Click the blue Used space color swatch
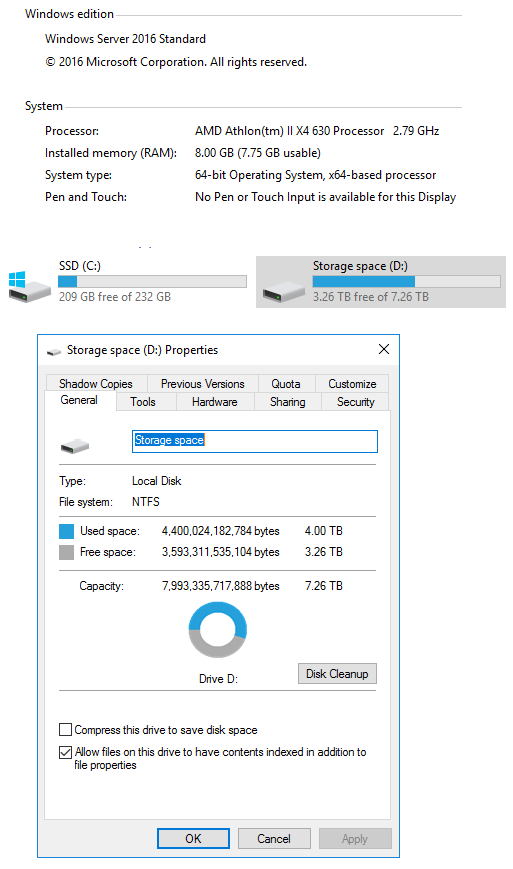 (x=66, y=531)
